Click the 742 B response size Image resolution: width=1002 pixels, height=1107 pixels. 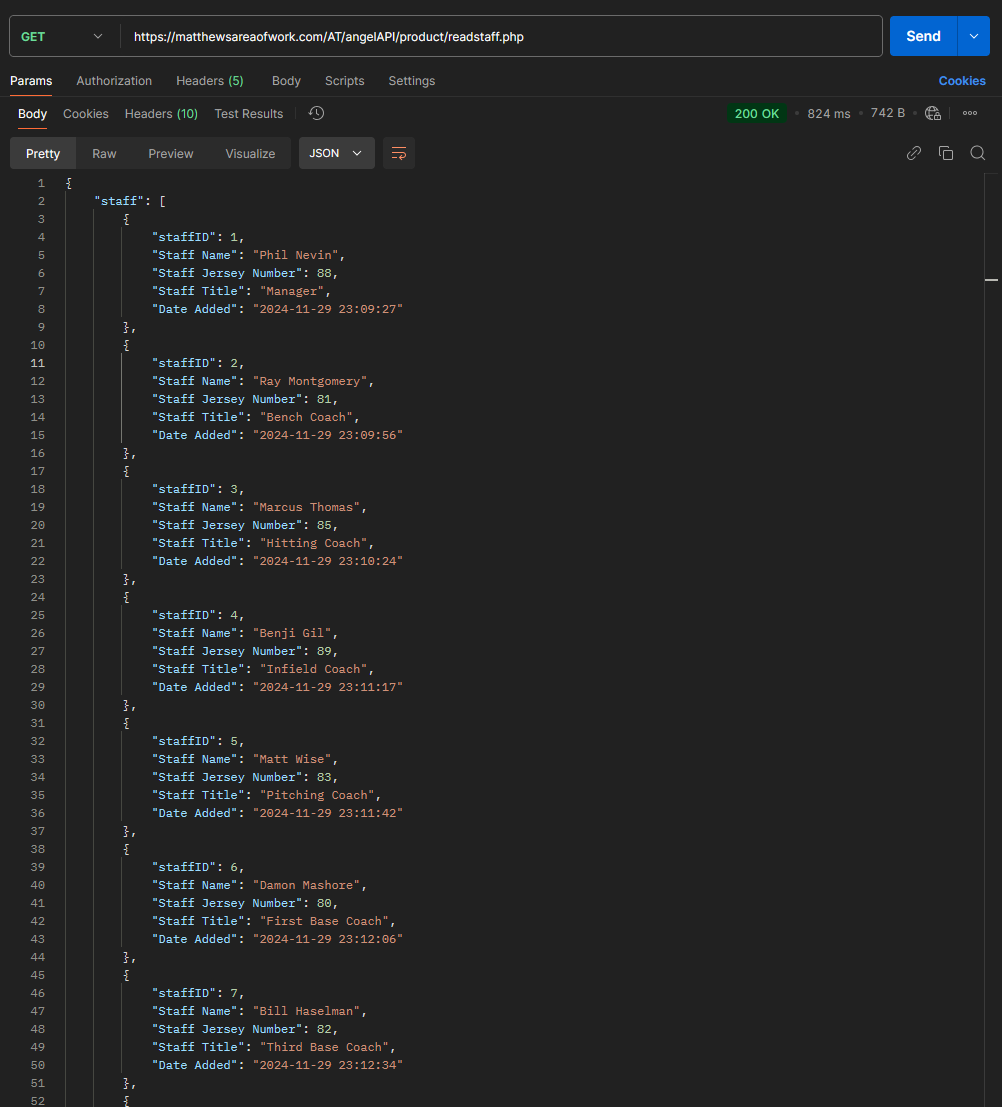click(888, 113)
